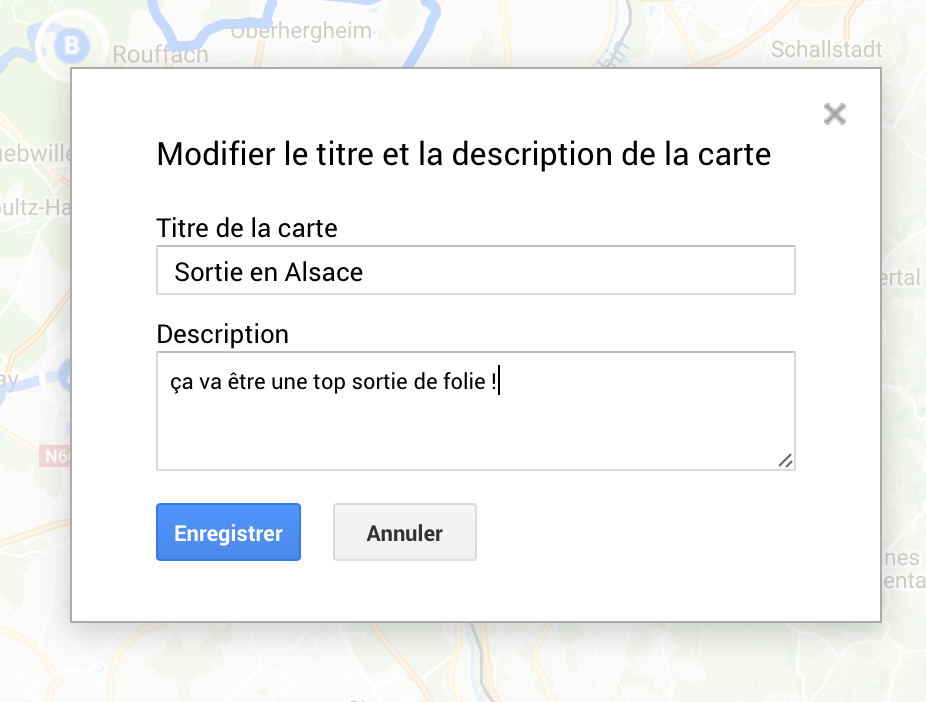Image resolution: width=926 pixels, height=702 pixels.
Task: Click the truncated Soultz-Haut-Rhin map label
Action: [x=35, y=207]
